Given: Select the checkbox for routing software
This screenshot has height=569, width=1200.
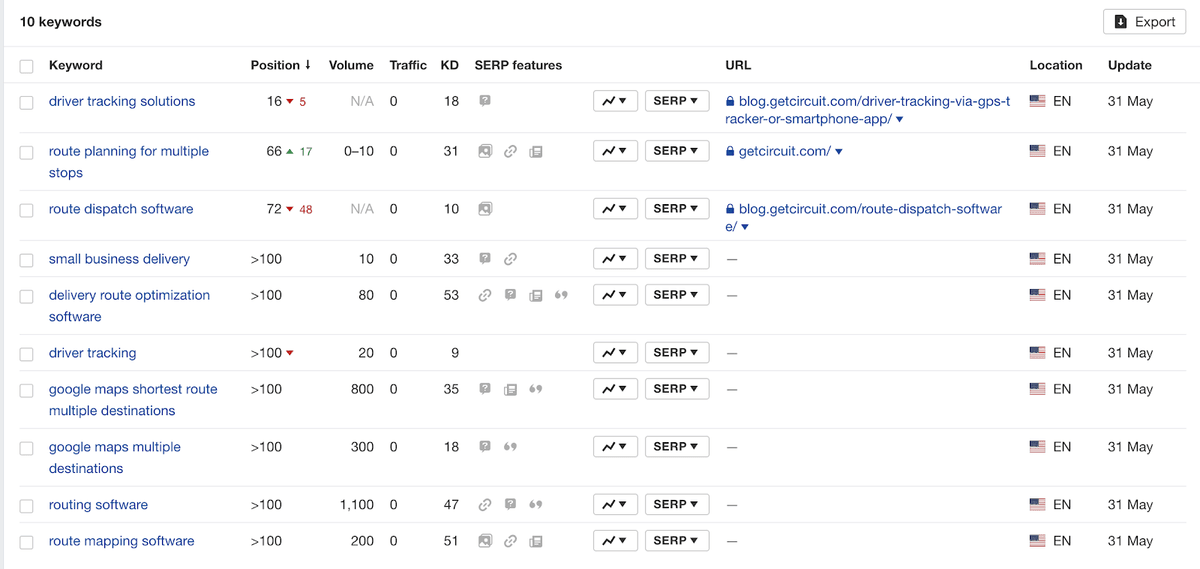Looking at the screenshot, I should 26,506.
